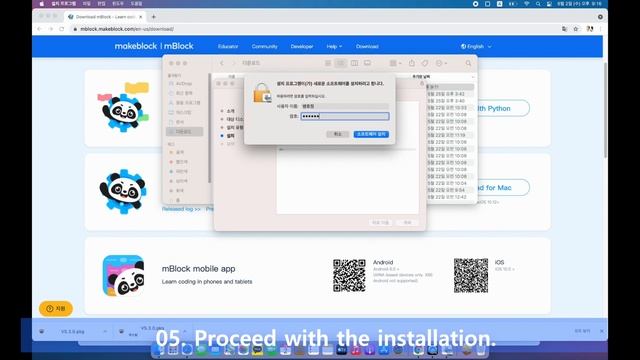640x360 pixels.
Task: Open Spotlight search from the menu bar
Action: coord(538,4)
